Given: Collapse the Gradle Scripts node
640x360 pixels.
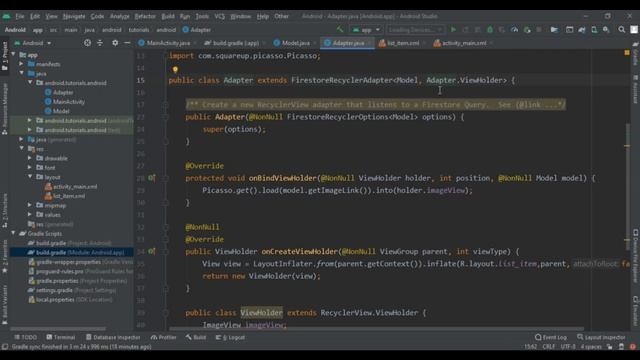Looking at the screenshot, I should (13, 233).
